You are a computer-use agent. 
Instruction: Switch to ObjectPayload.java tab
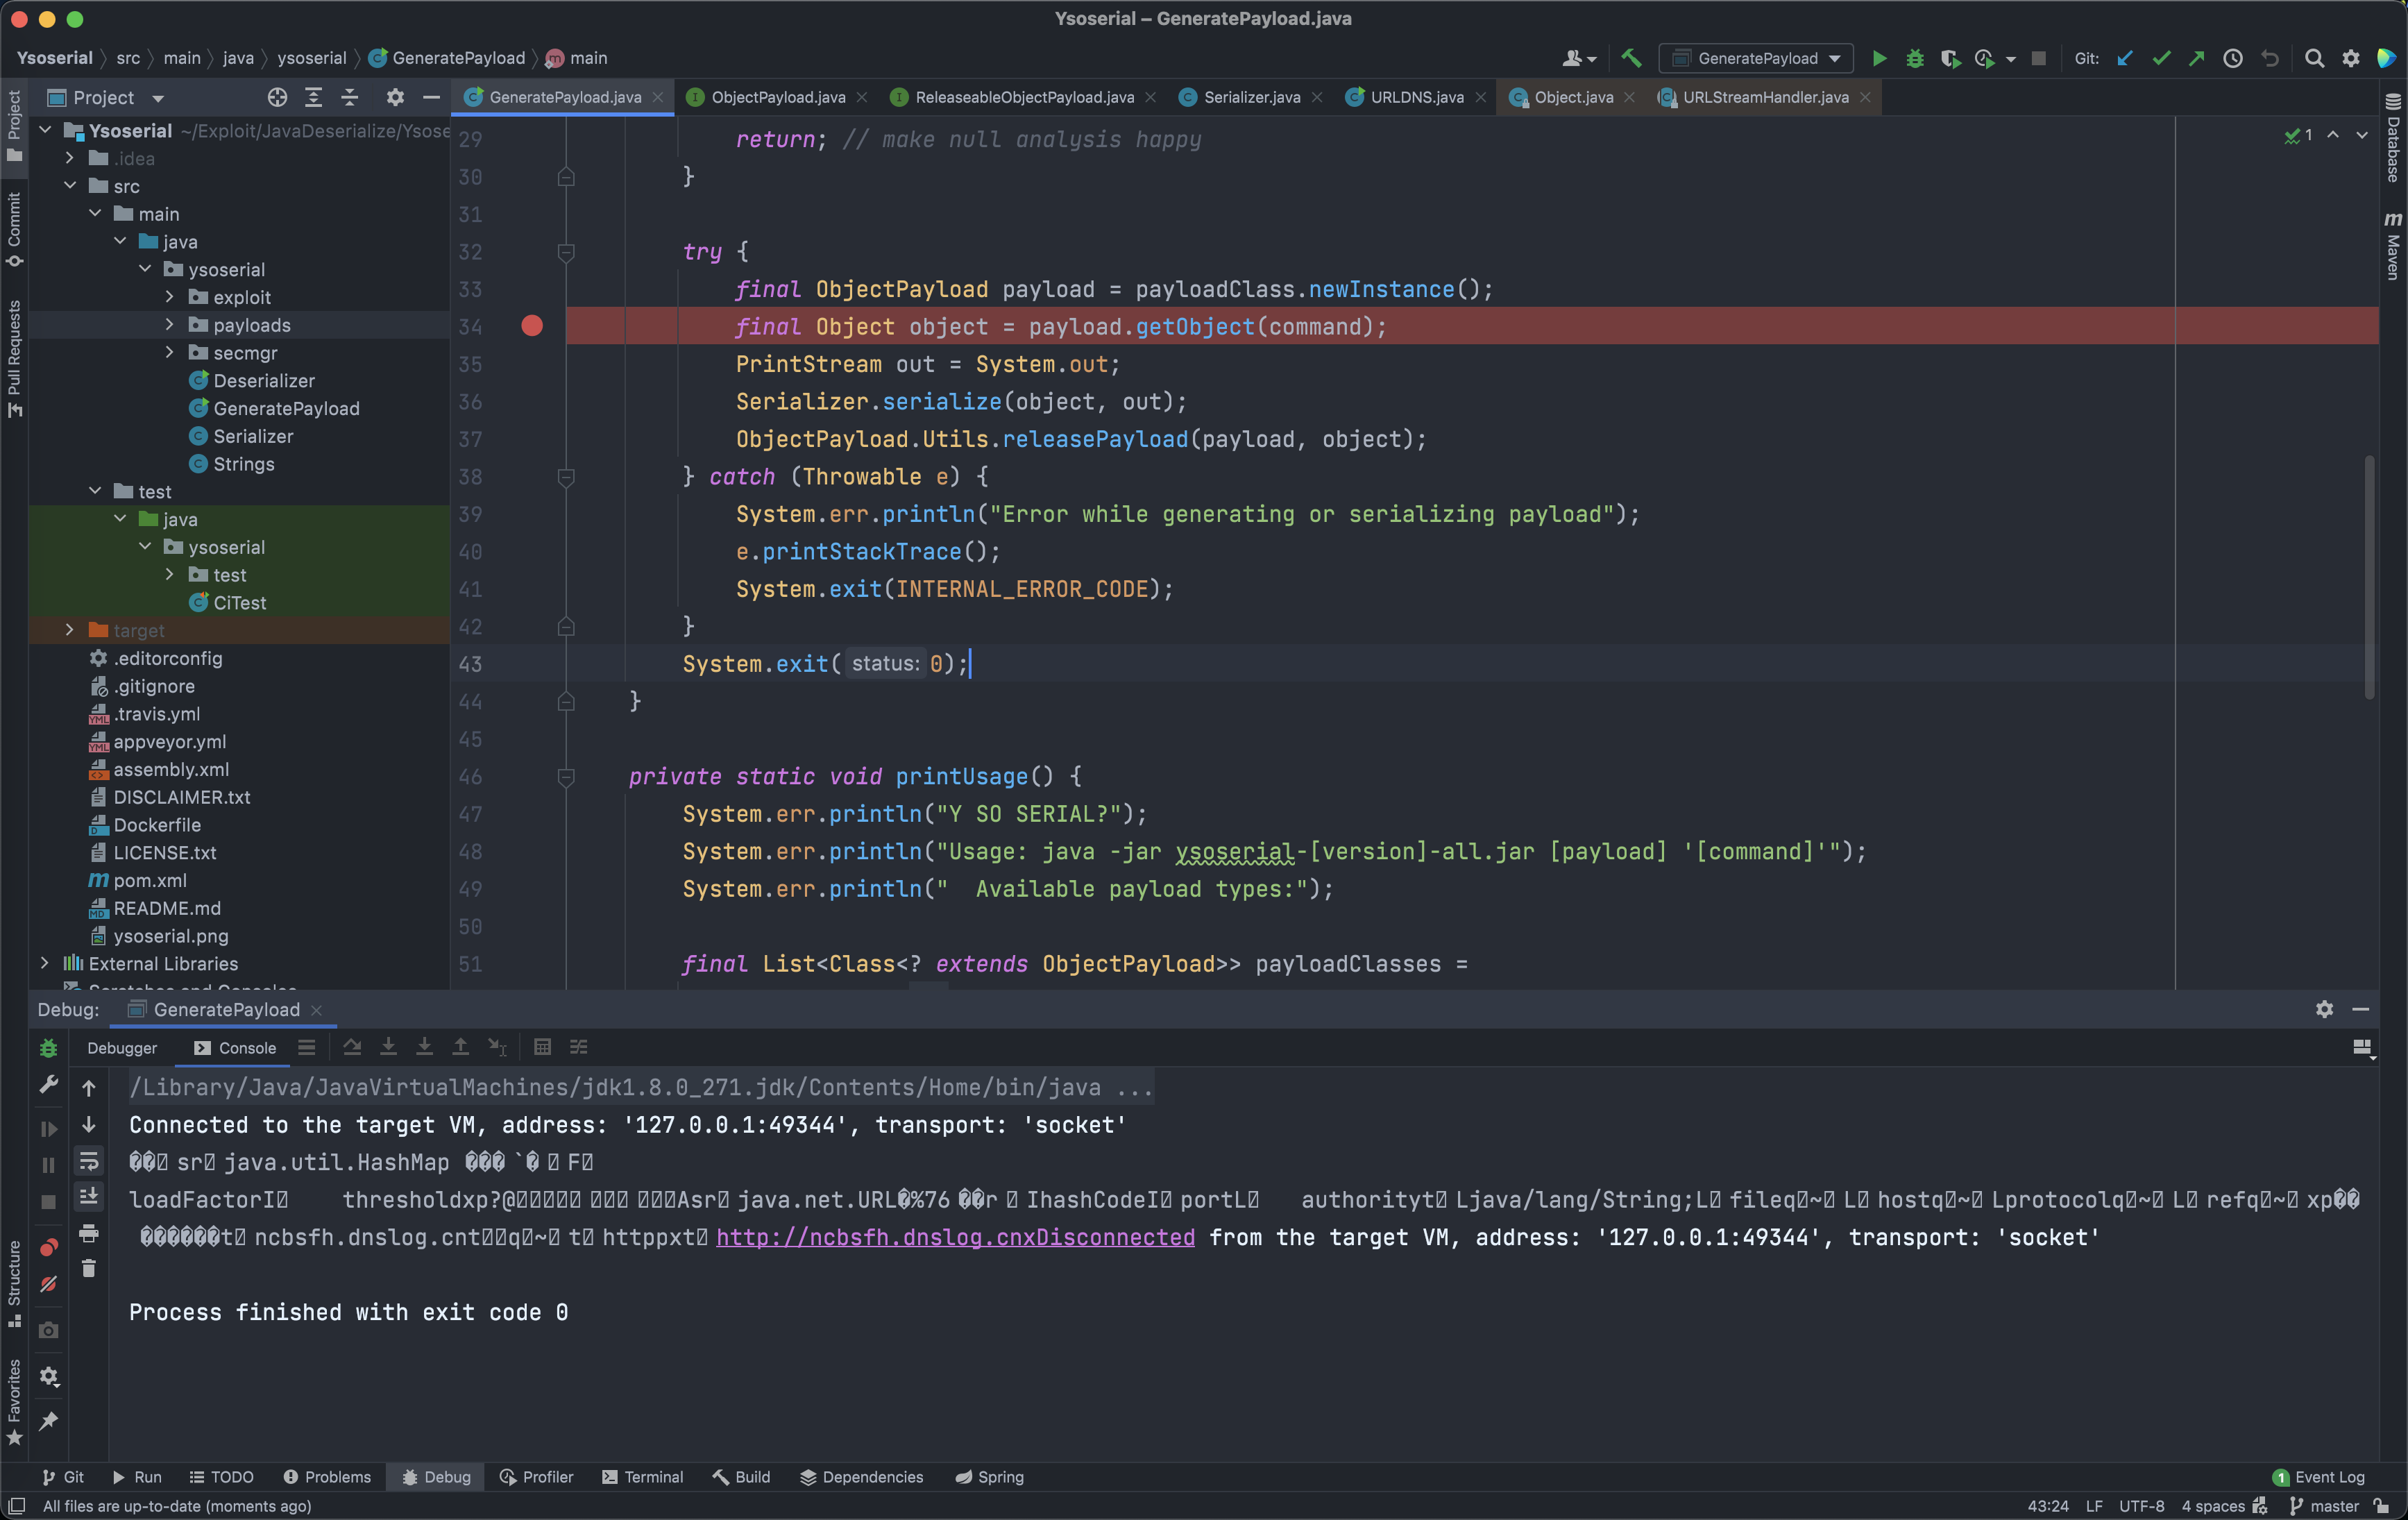click(x=778, y=97)
